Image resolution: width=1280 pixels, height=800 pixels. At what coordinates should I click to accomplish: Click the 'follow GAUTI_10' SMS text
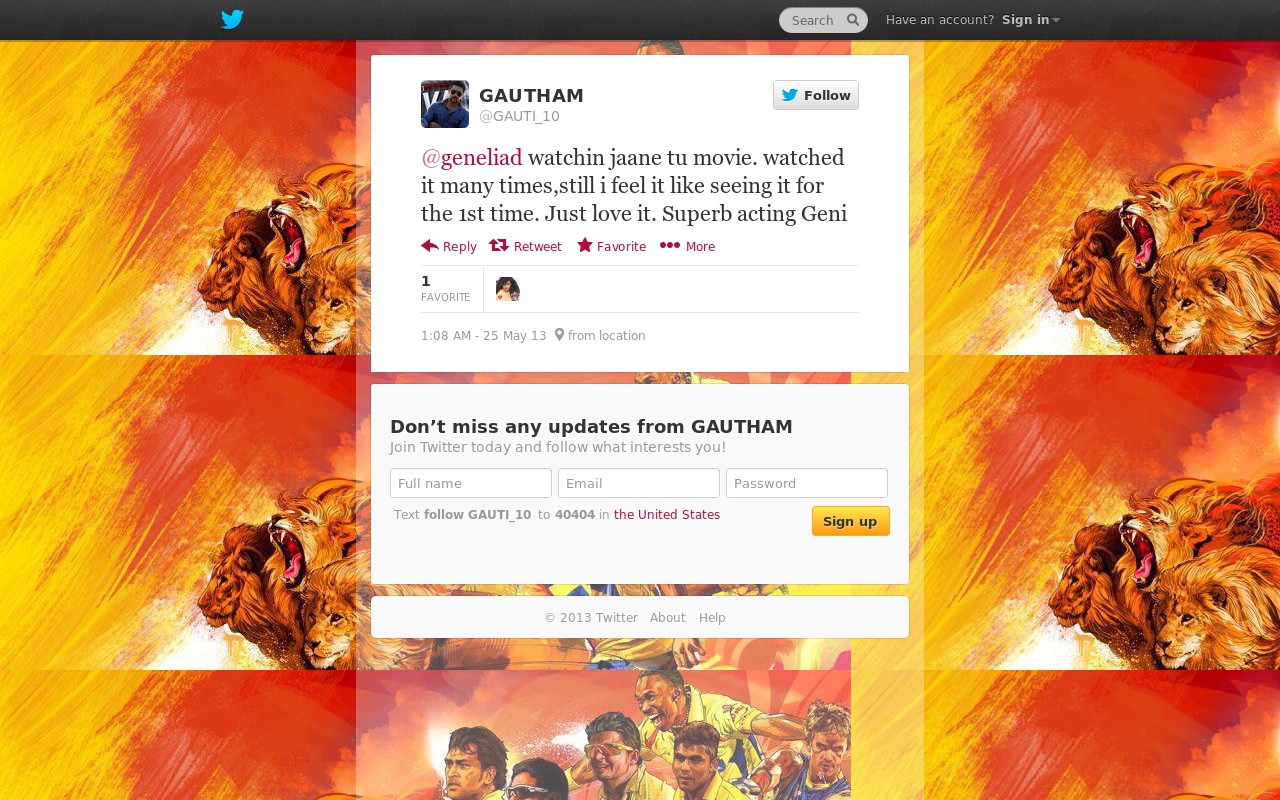(477, 515)
